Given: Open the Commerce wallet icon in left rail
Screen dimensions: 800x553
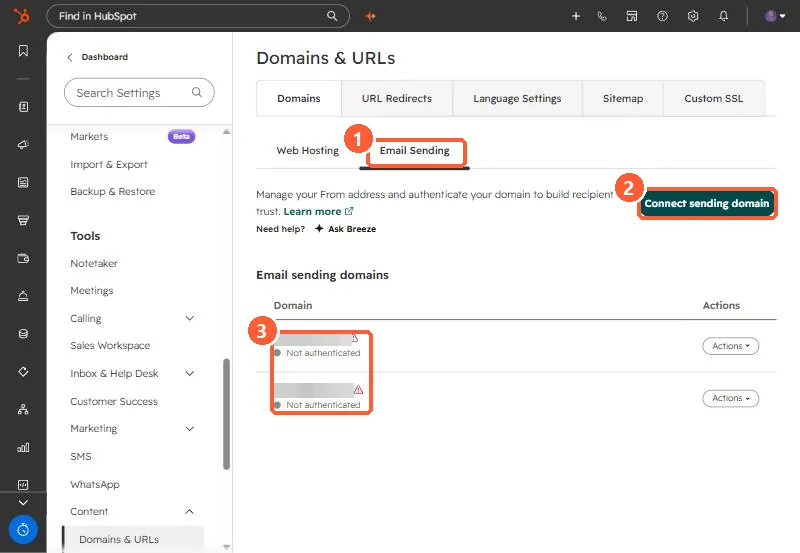Looking at the screenshot, I should [x=23, y=258].
